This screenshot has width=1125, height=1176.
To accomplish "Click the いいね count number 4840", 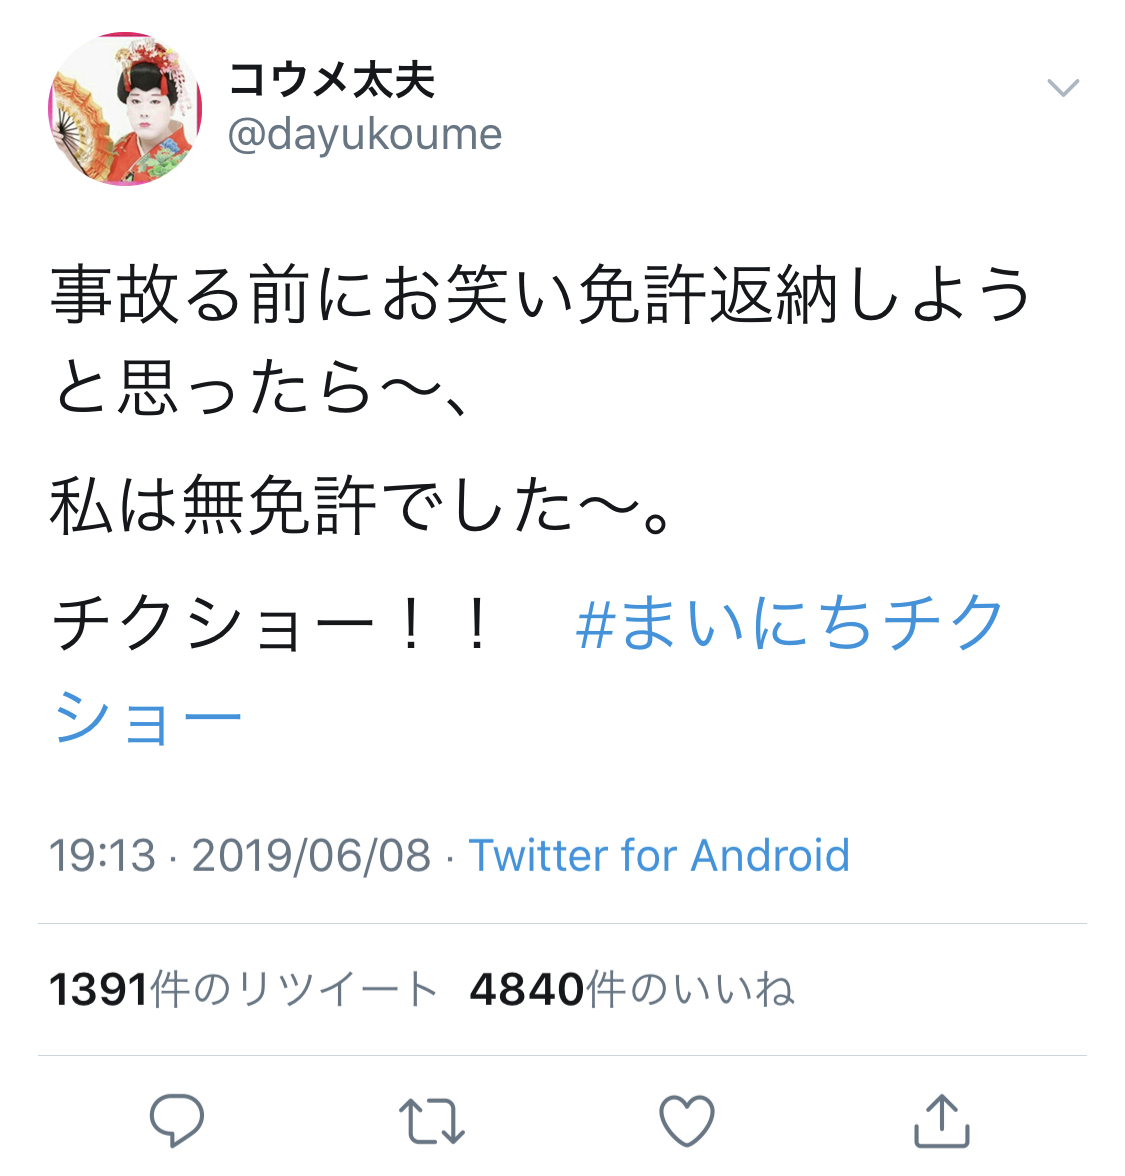I will 527,989.
